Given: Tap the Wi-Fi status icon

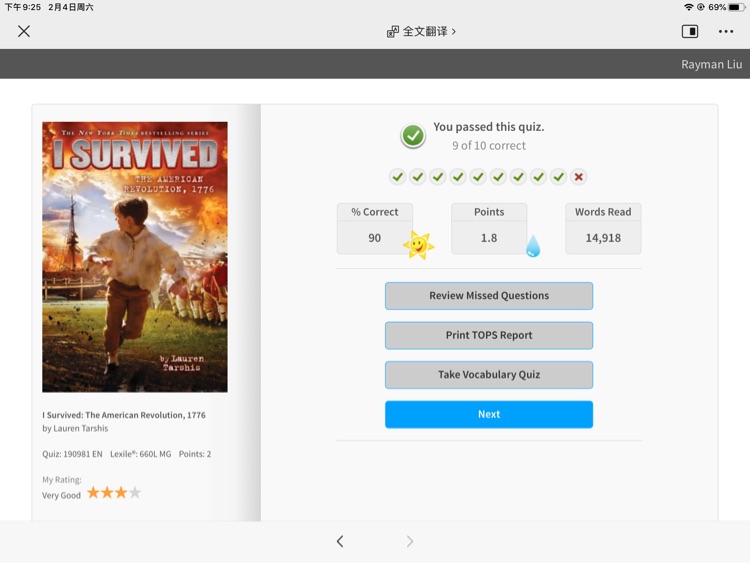Looking at the screenshot, I should [688, 7].
